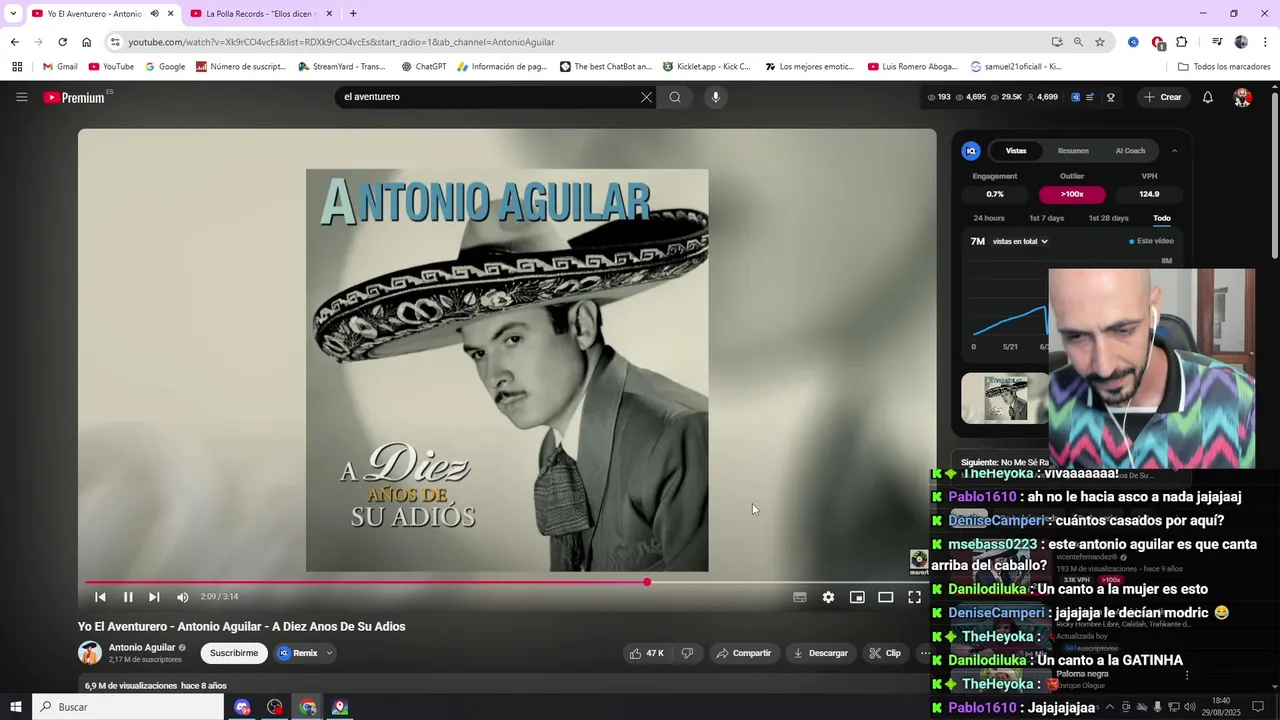
Task: Select the Todo range
Action: [x=1161, y=218]
